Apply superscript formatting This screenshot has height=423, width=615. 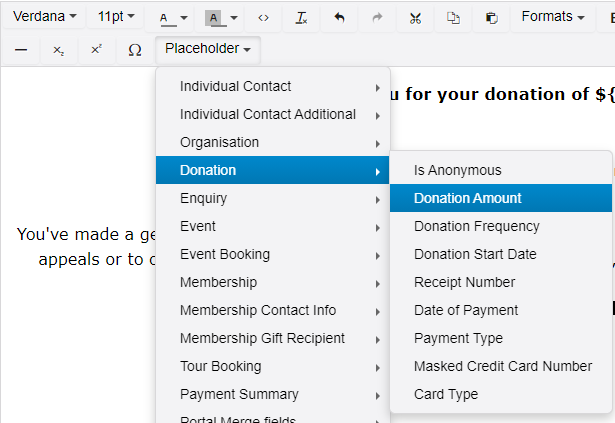(x=96, y=49)
